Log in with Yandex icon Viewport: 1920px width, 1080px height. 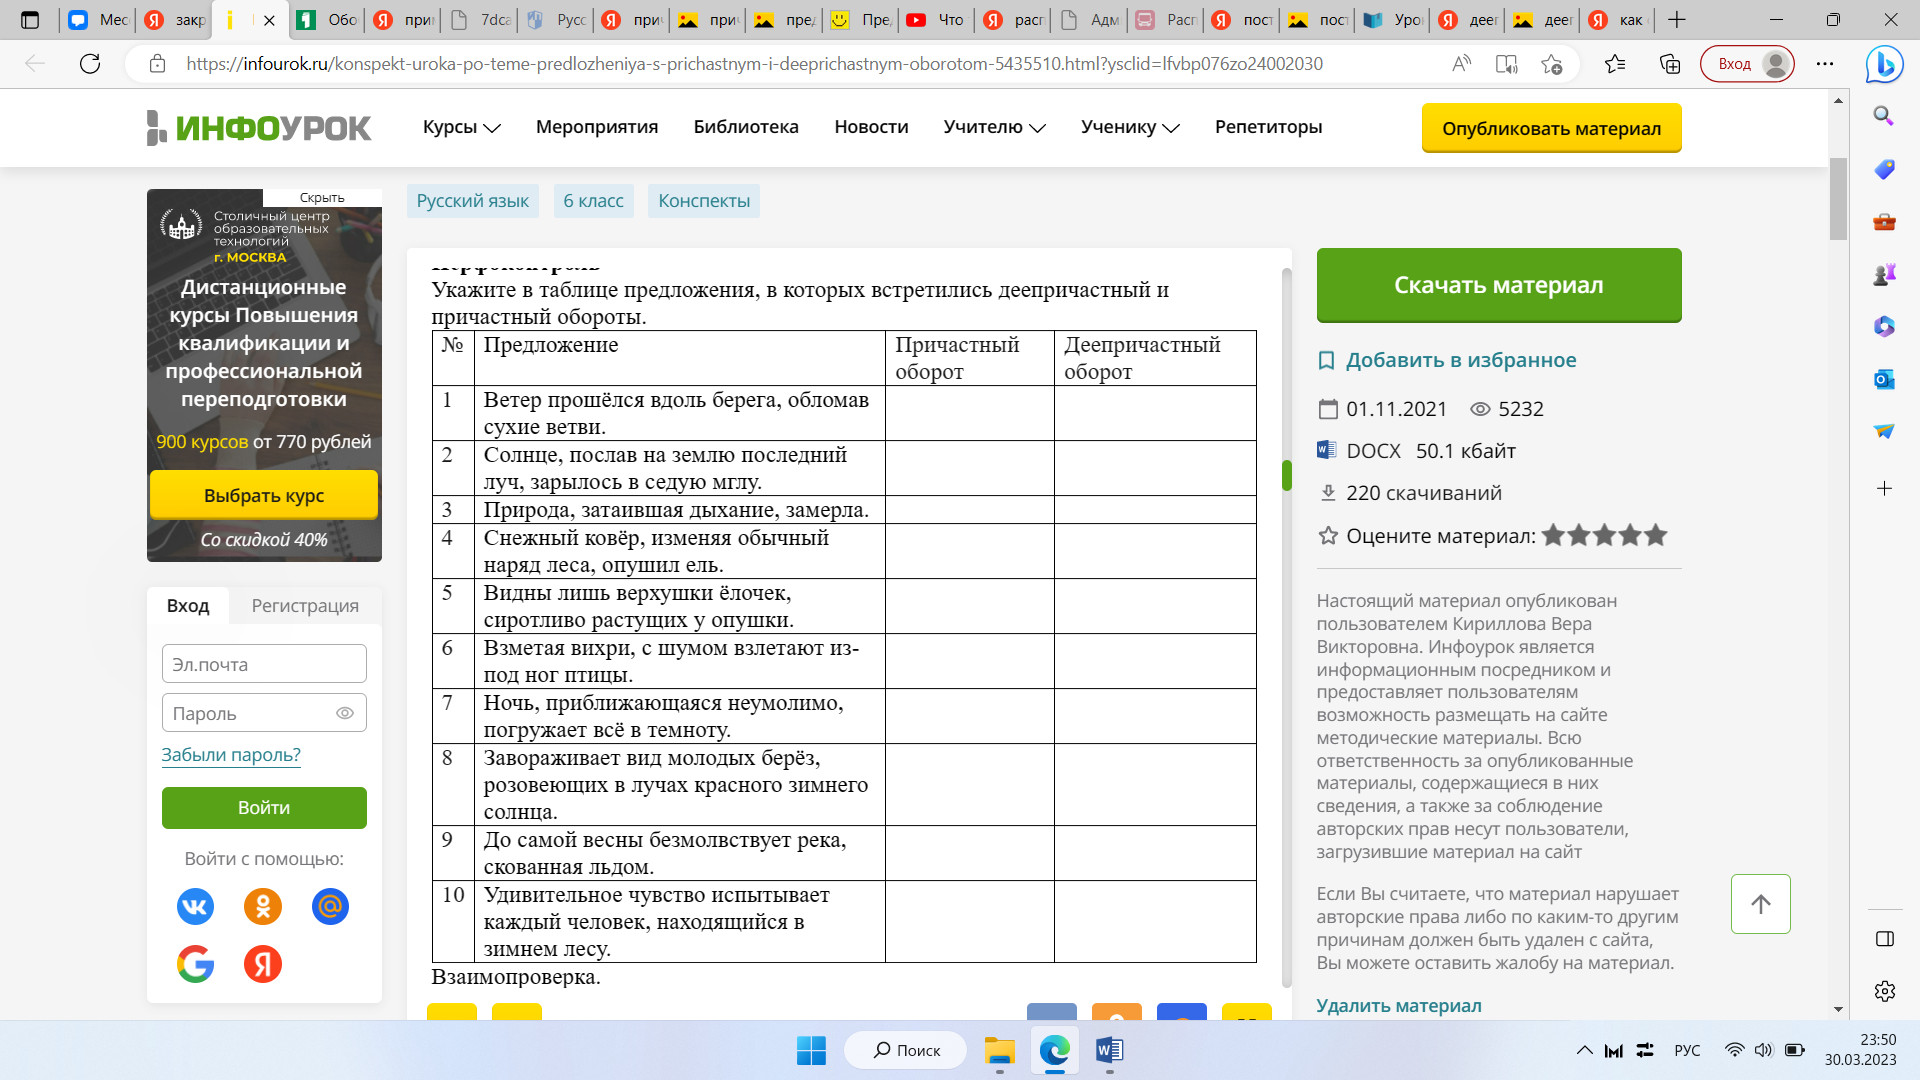pyautogui.click(x=263, y=964)
